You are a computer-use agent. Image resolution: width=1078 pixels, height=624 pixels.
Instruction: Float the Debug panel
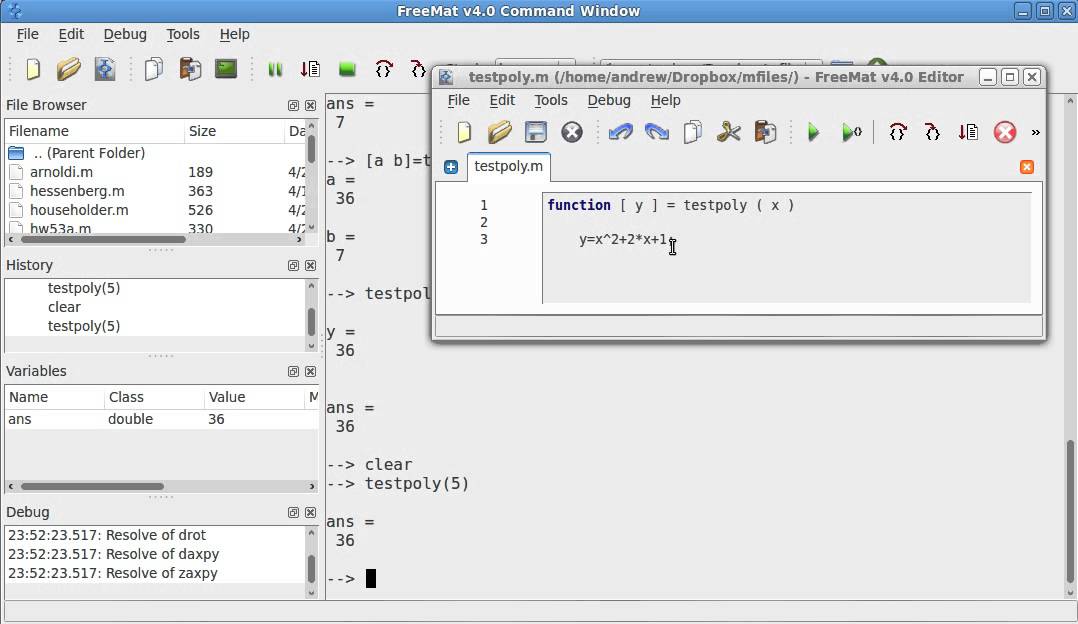(294, 513)
